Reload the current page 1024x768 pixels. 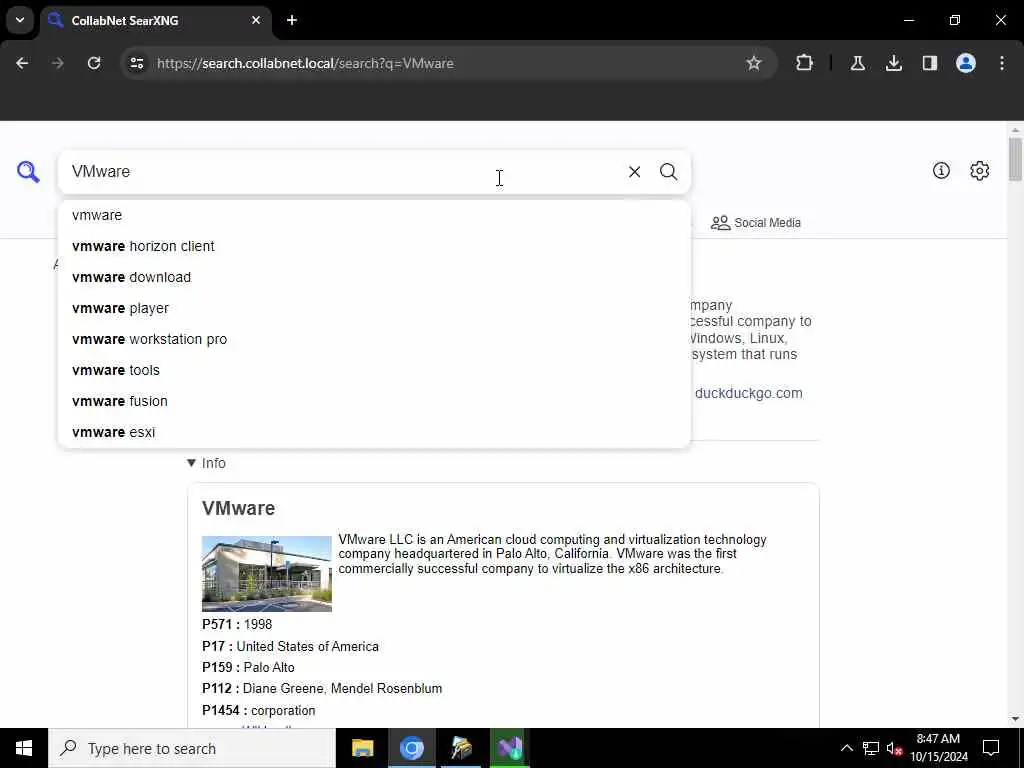pyautogui.click(x=94, y=63)
